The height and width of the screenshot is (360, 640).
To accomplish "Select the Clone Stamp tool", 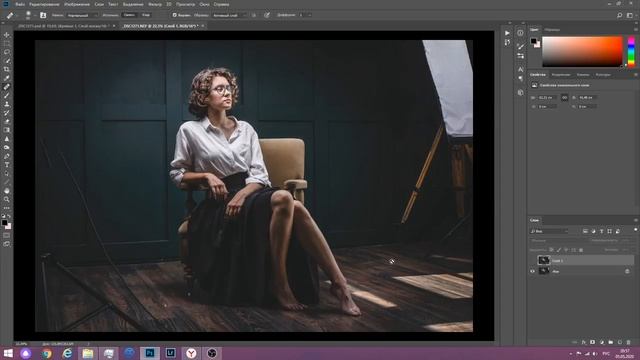I will coord(7,104).
